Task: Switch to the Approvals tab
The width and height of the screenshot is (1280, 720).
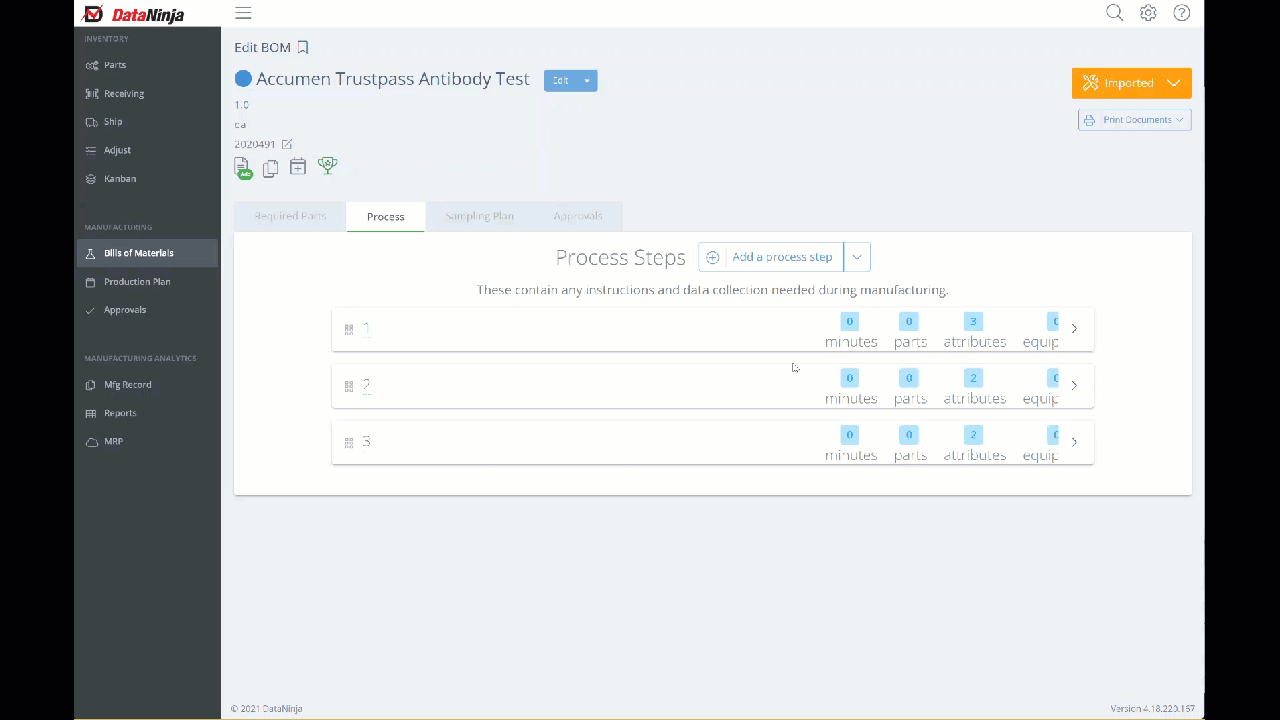Action: pos(578,216)
